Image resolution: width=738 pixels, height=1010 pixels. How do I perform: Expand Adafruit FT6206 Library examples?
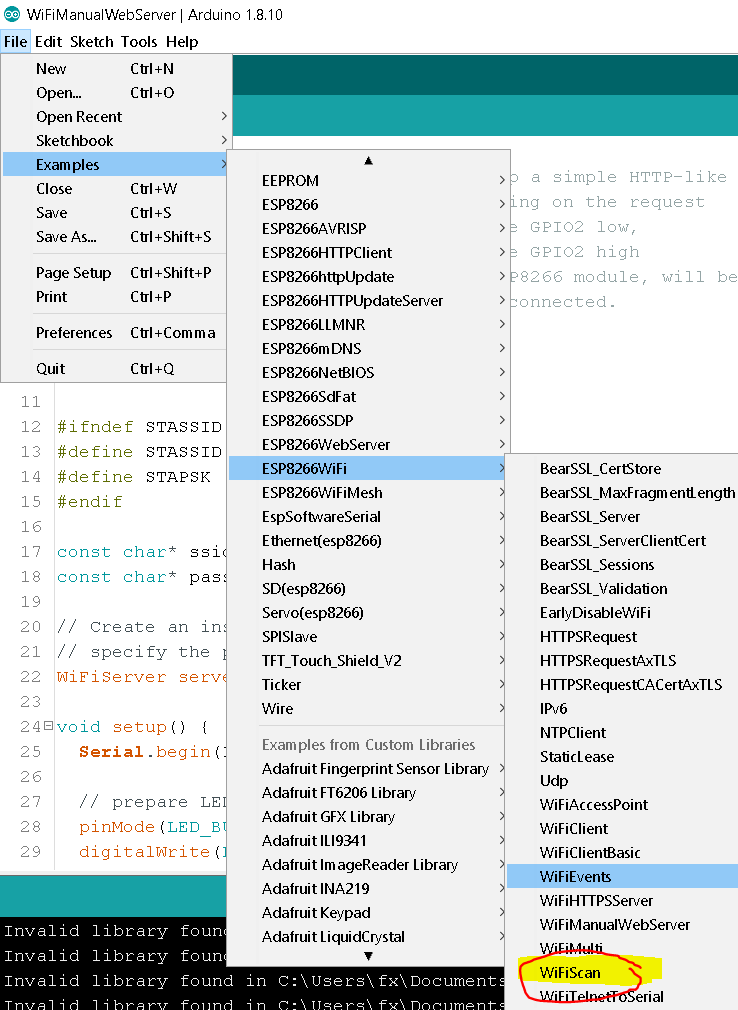pos(368,792)
